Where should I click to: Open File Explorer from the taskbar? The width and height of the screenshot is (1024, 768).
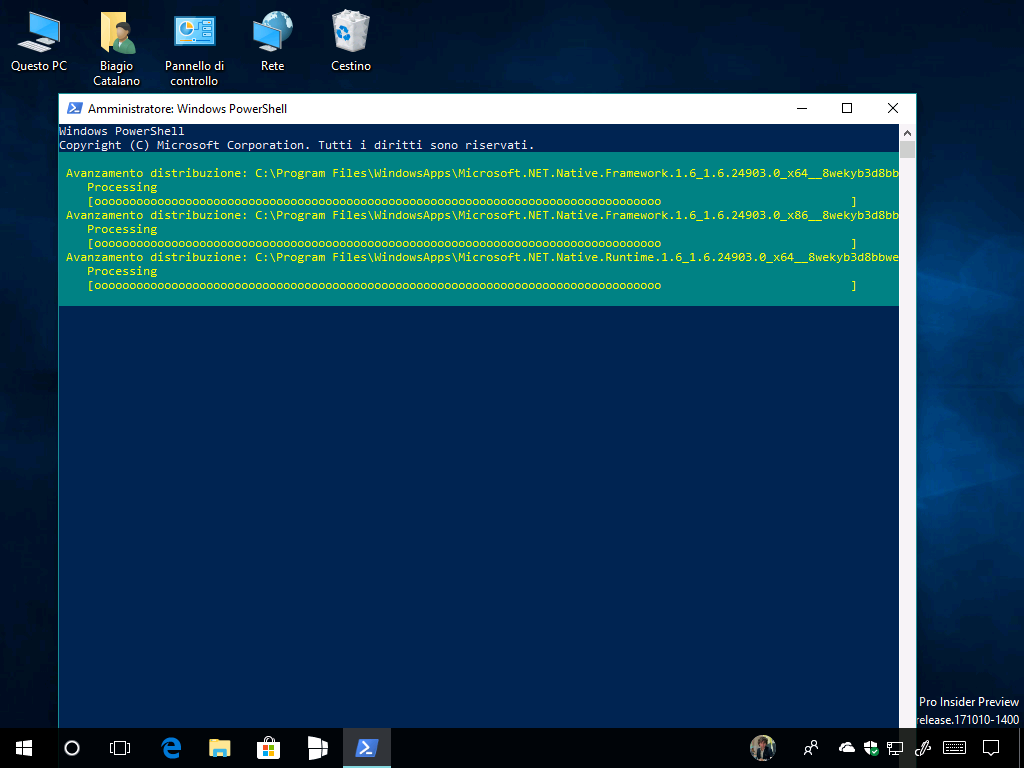(x=219, y=748)
